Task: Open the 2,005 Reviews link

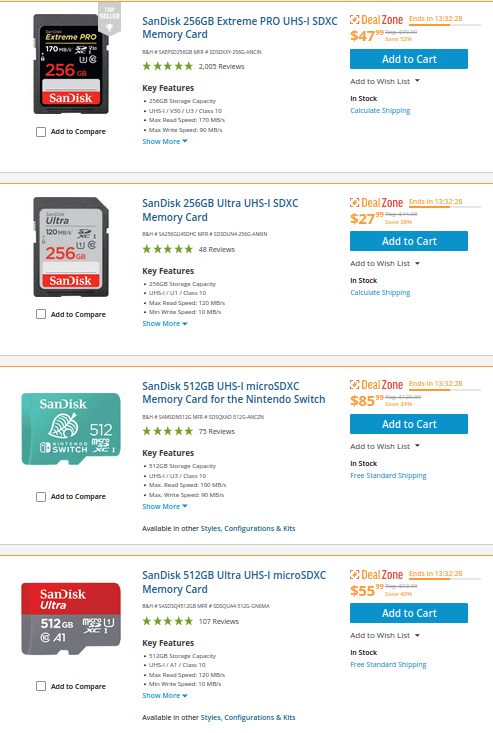Action: 221,66
